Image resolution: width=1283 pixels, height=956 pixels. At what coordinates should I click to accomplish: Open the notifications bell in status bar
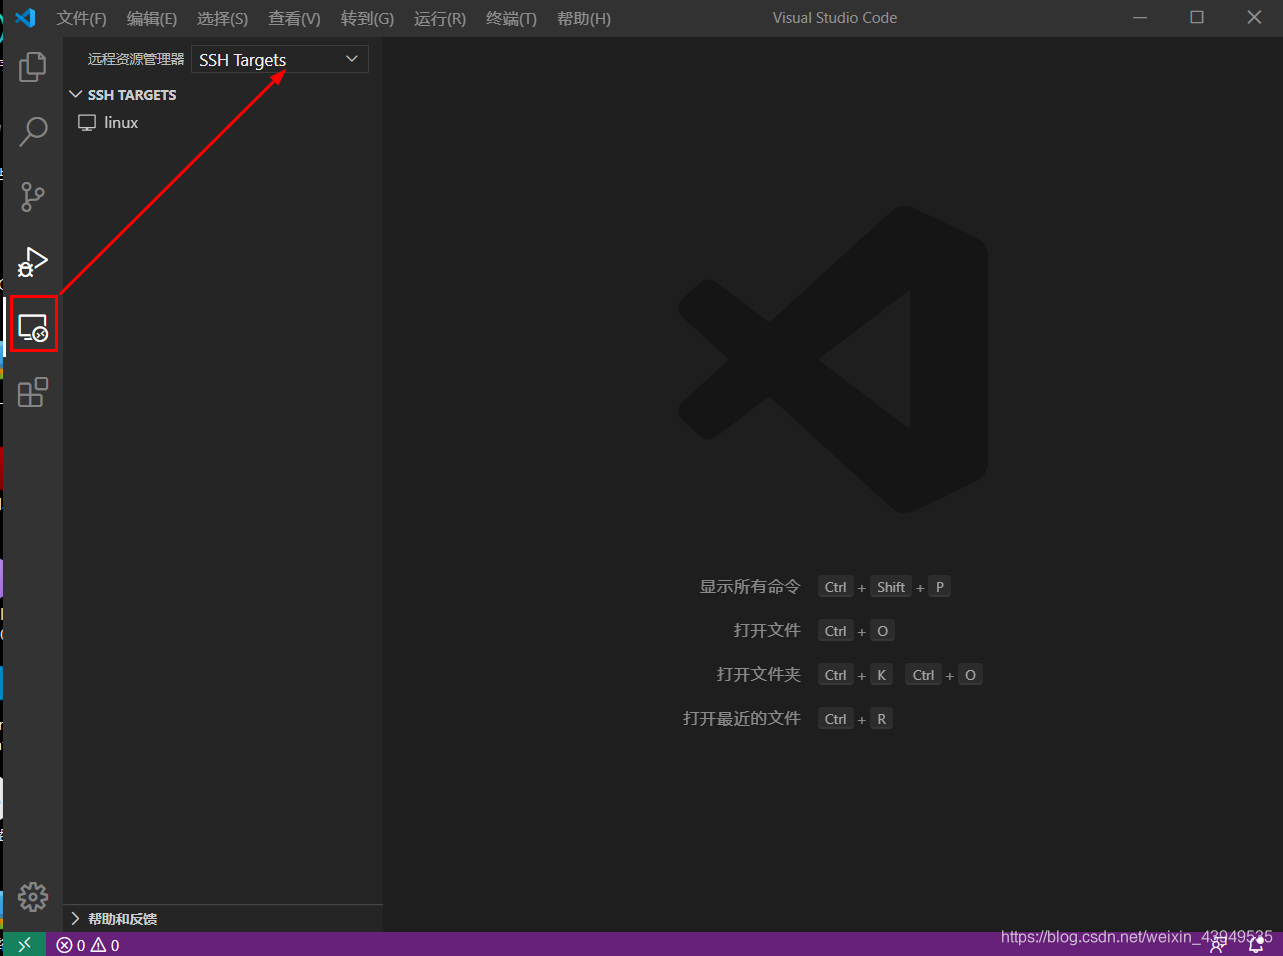[1256, 945]
